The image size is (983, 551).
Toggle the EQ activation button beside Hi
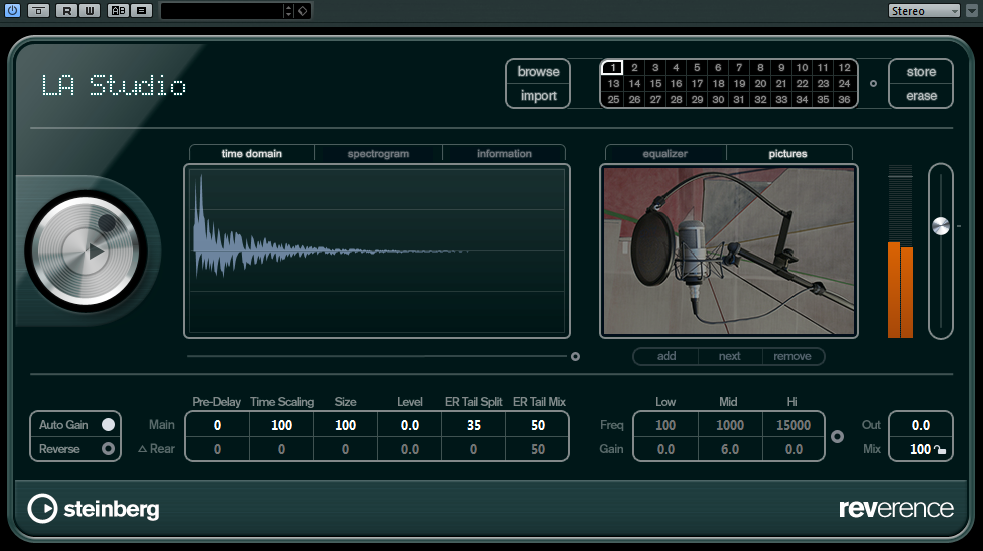(x=838, y=437)
